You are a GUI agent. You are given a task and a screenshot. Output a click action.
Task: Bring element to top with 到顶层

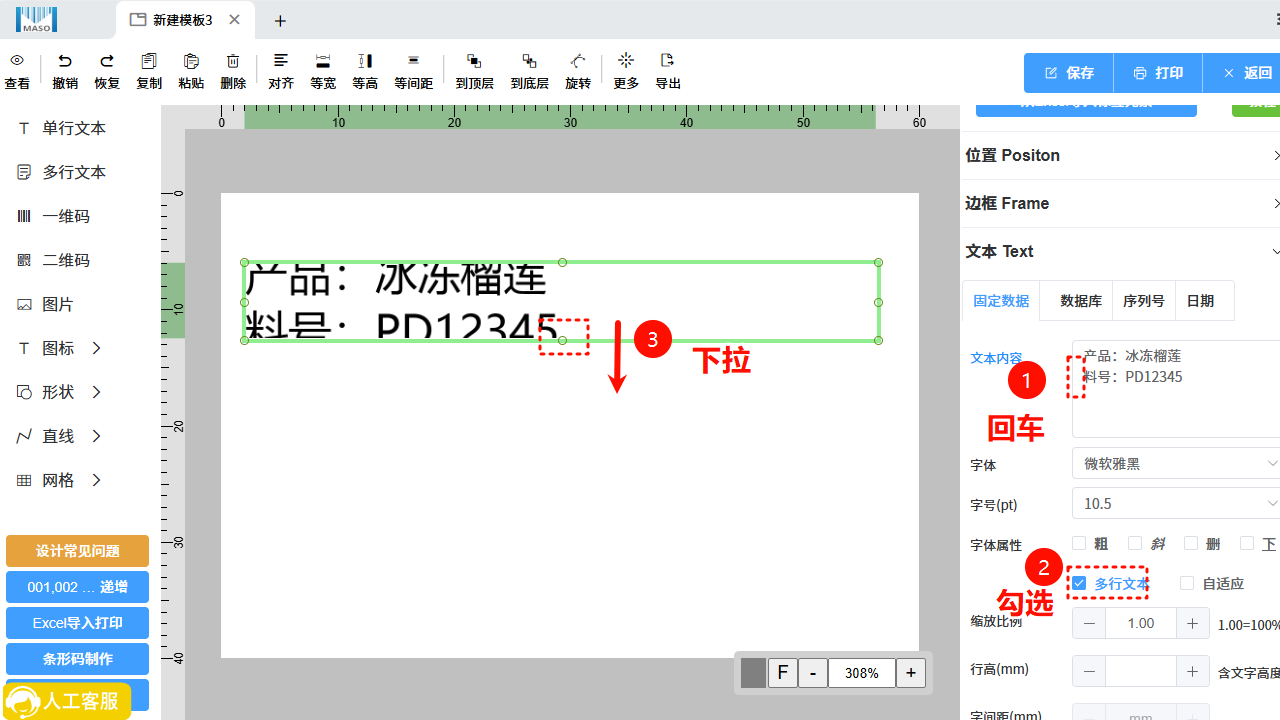coord(475,61)
